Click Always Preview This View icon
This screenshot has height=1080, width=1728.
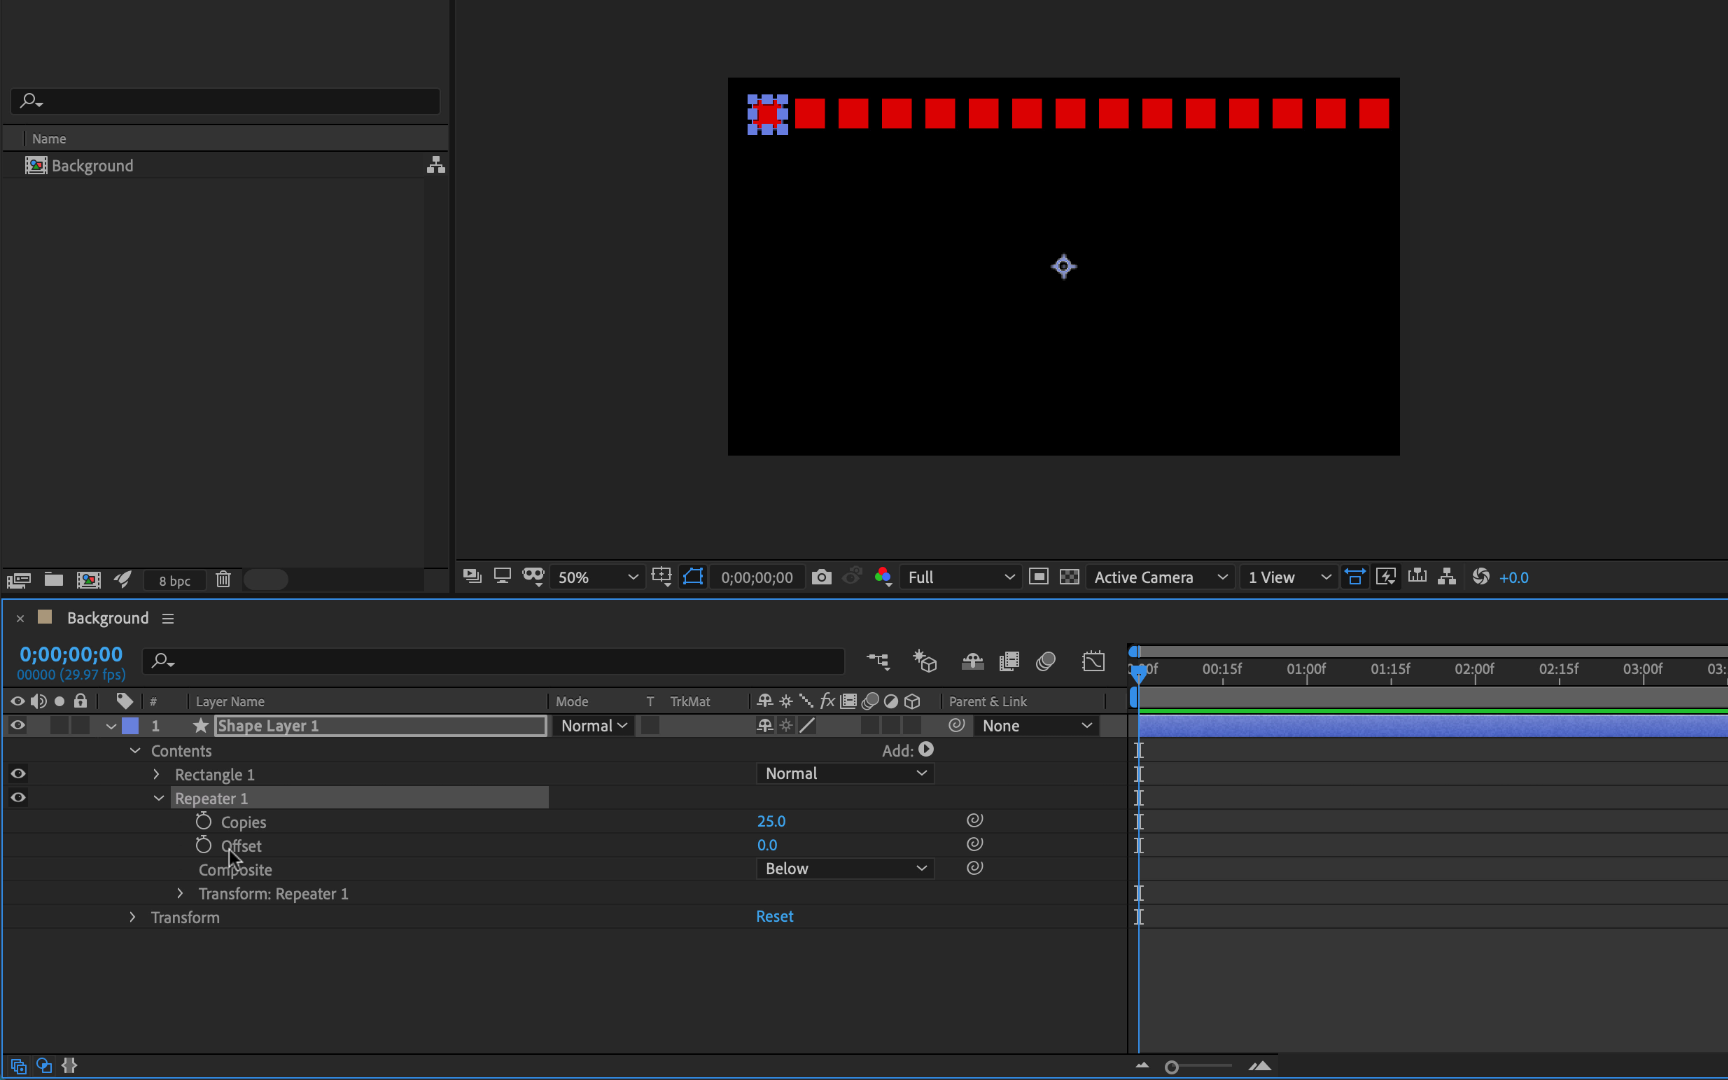coord(472,576)
